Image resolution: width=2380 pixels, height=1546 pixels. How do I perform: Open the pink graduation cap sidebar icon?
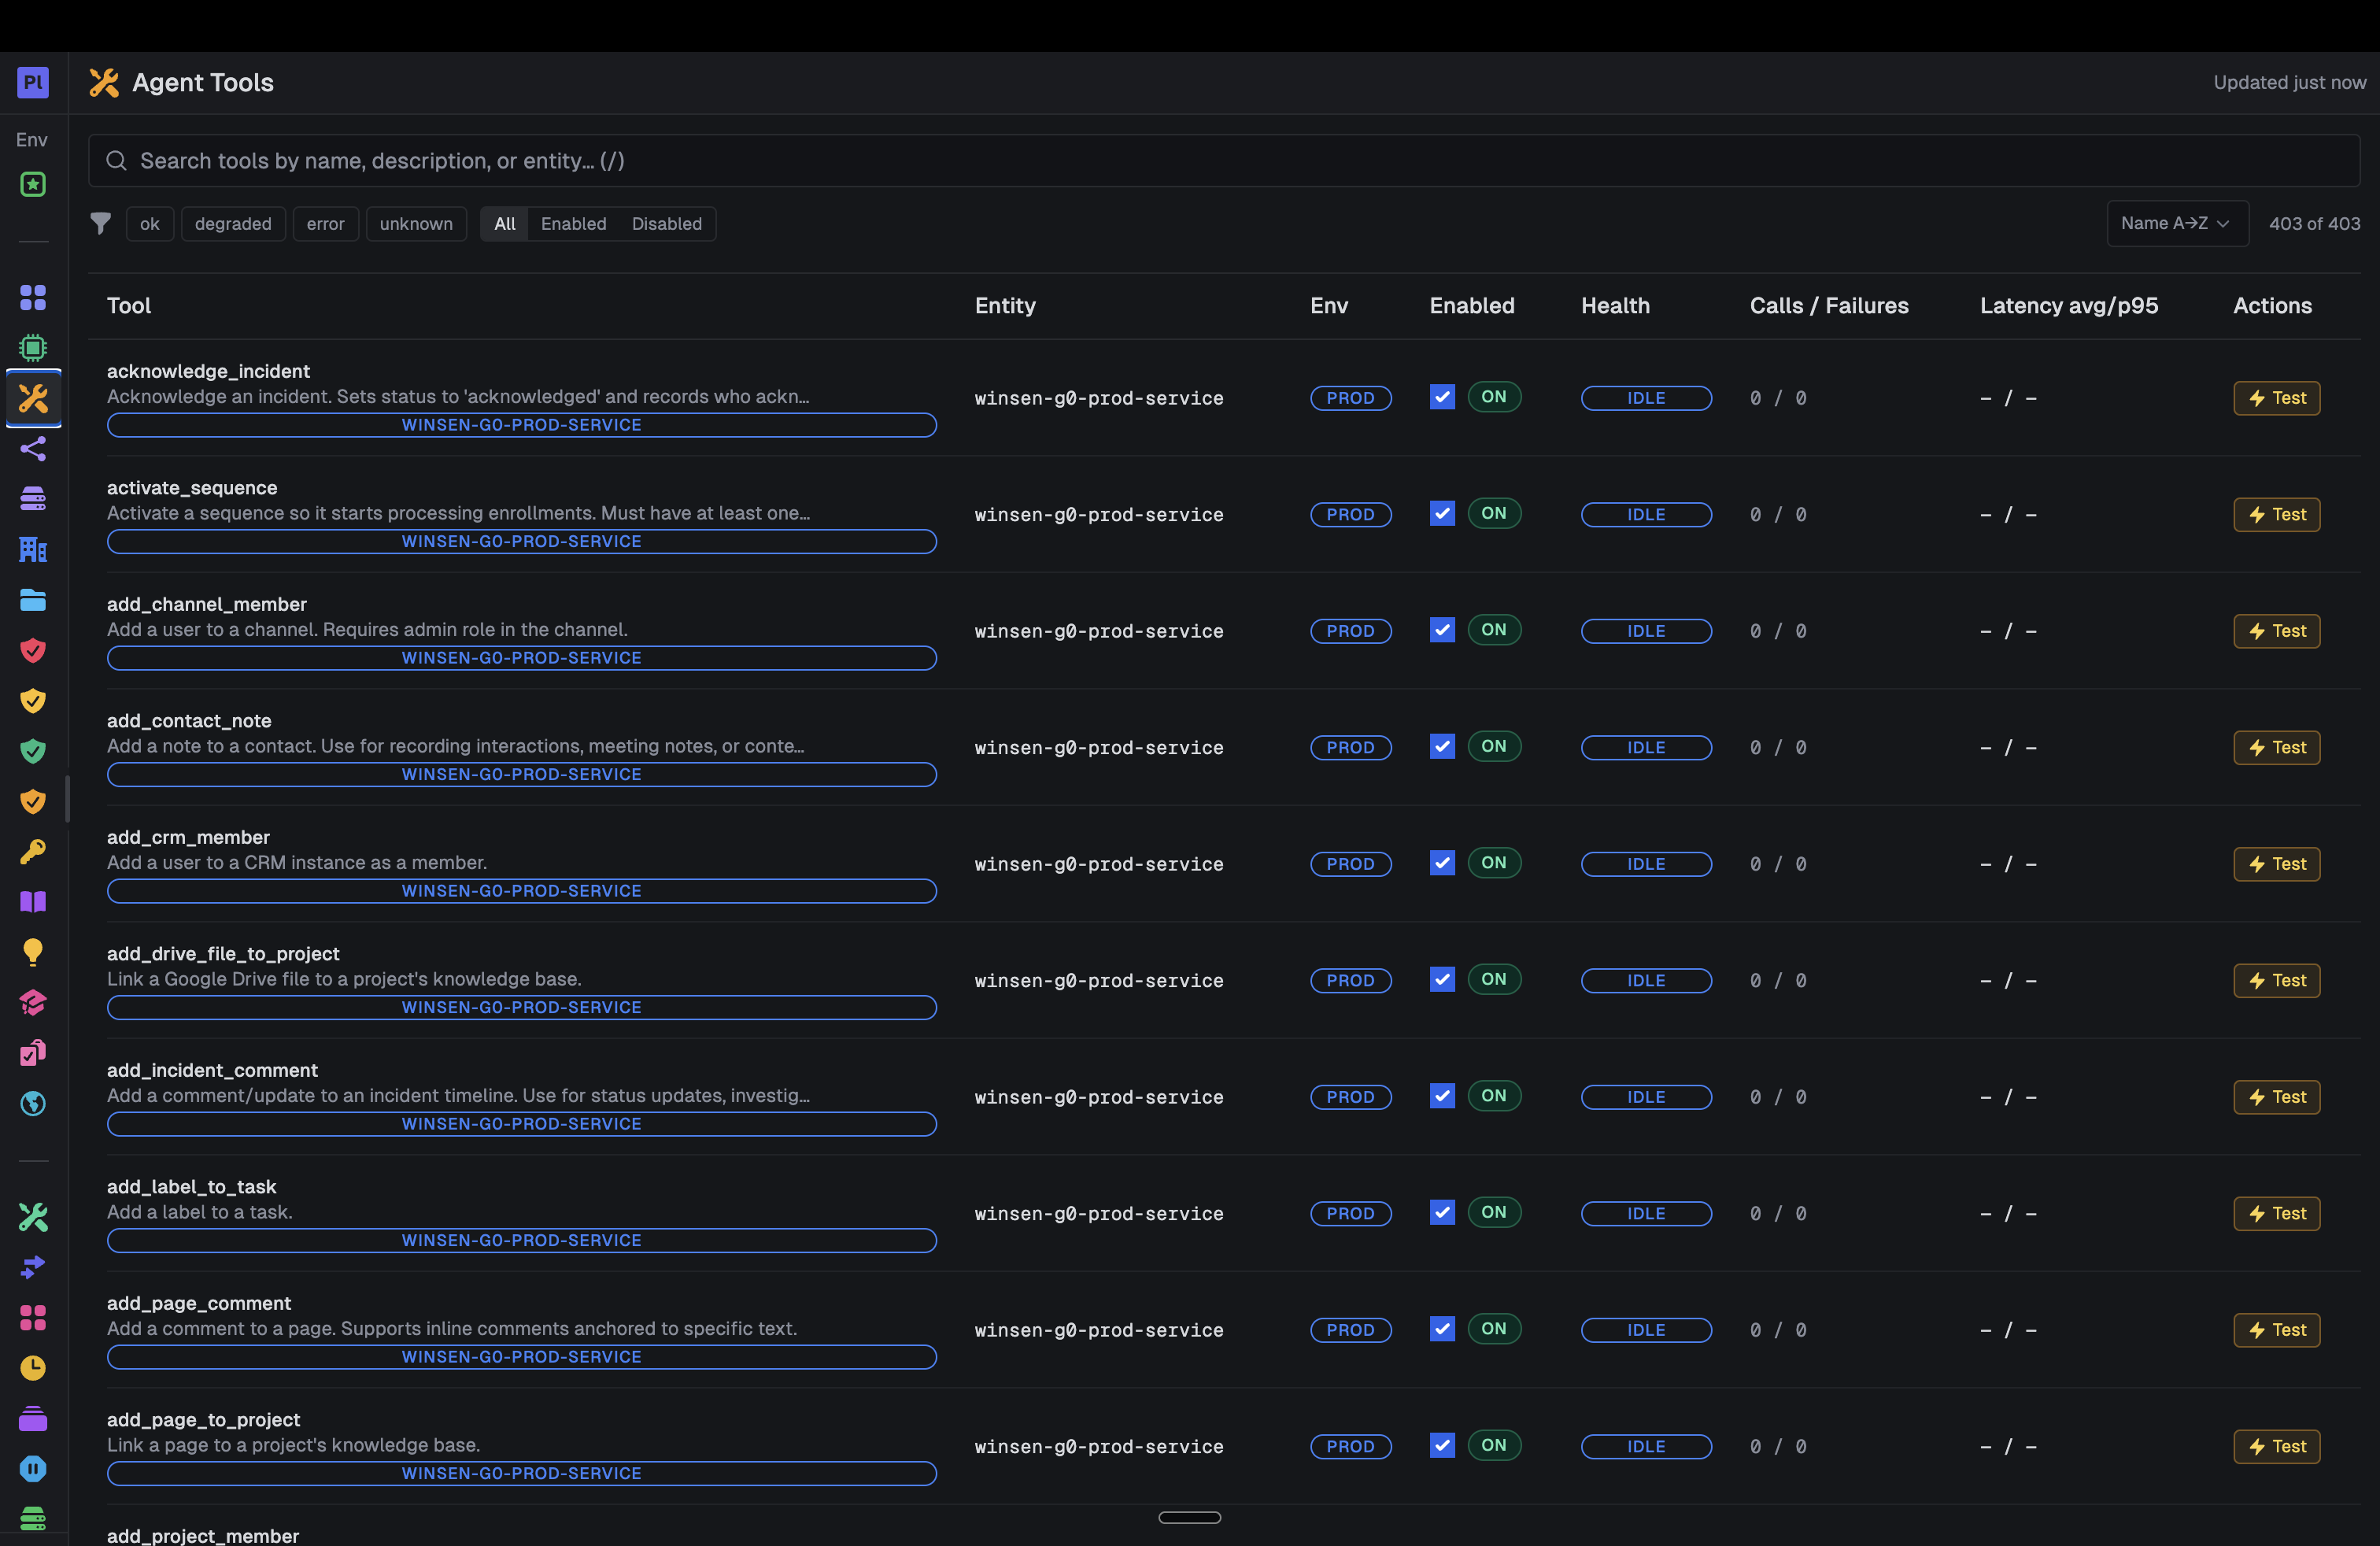(33, 1002)
